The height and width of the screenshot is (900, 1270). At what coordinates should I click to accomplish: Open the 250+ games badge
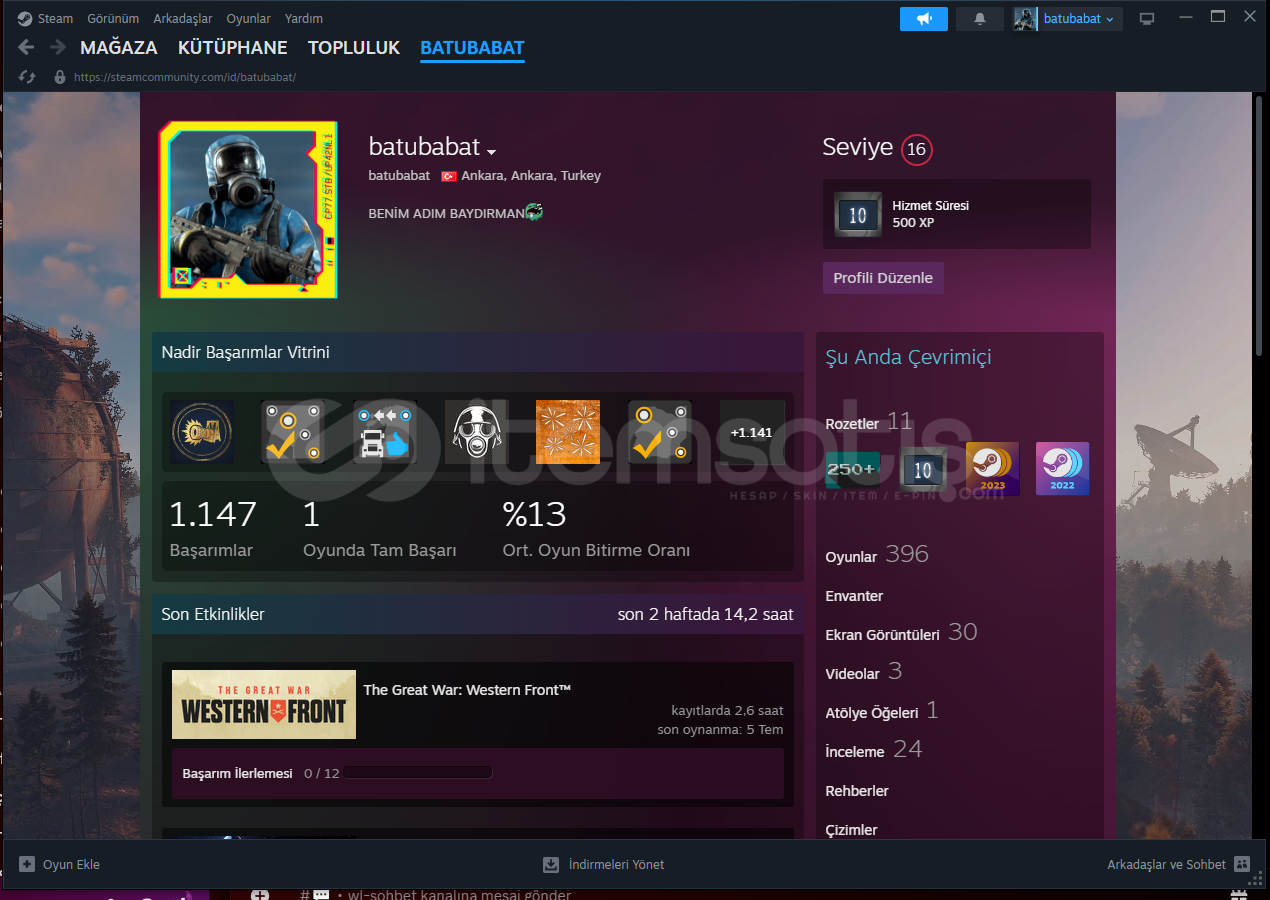pos(853,469)
